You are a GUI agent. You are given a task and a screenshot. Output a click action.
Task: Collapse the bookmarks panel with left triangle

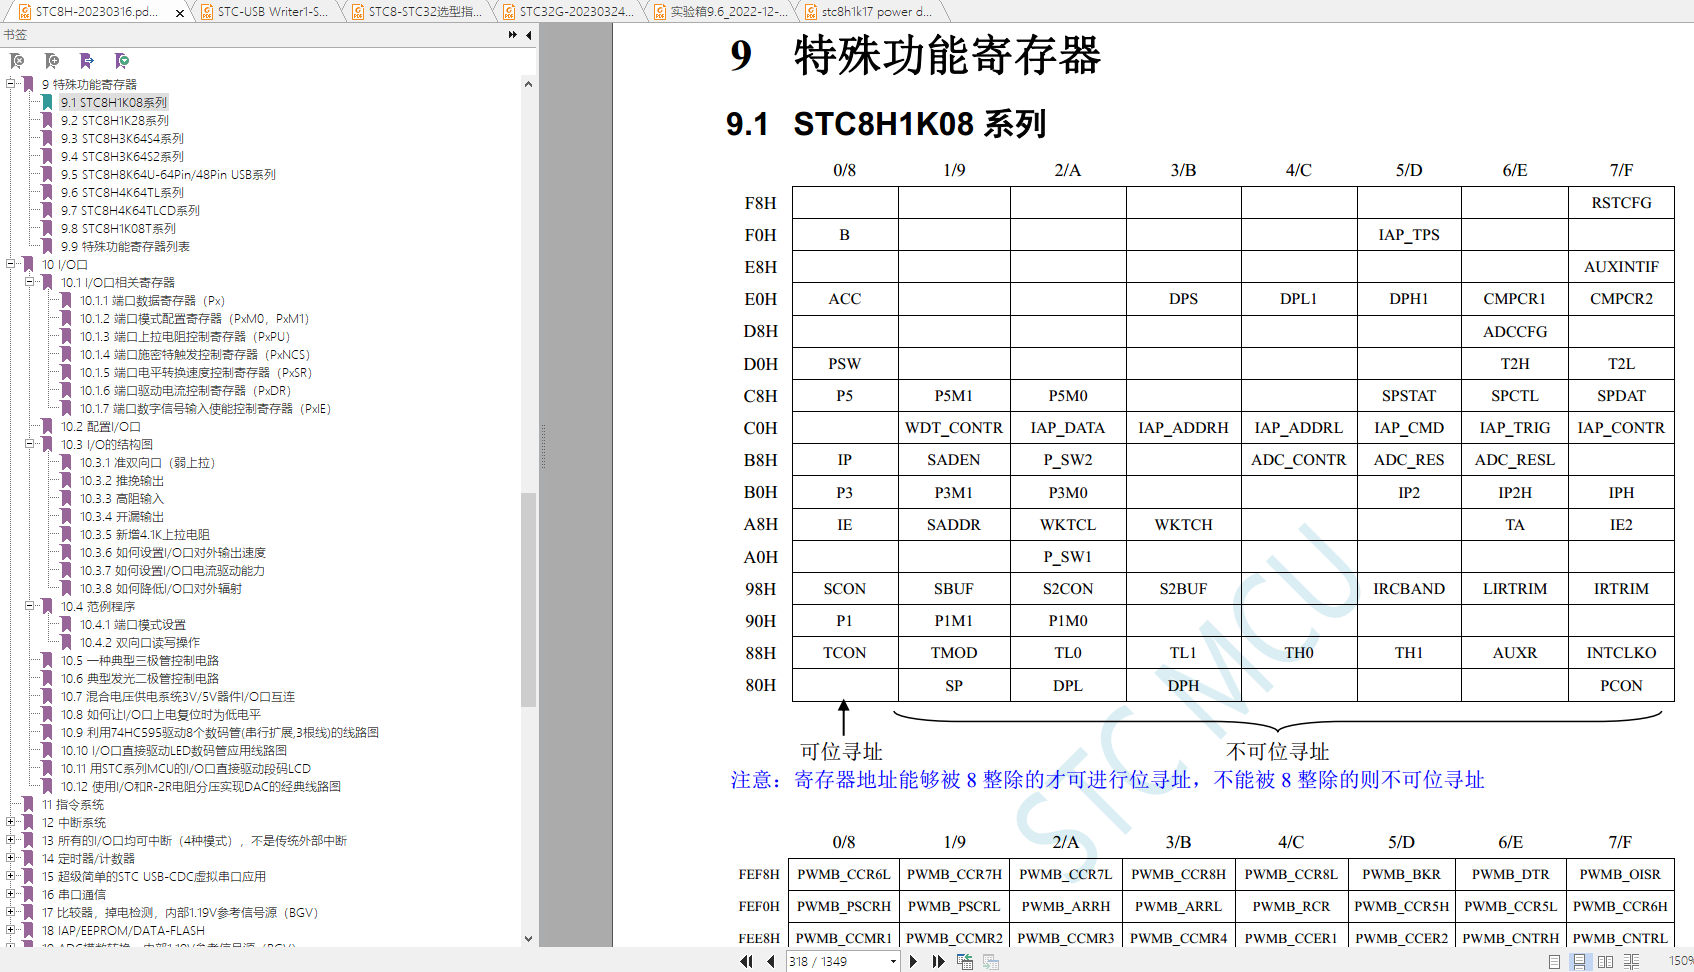(x=528, y=35)
